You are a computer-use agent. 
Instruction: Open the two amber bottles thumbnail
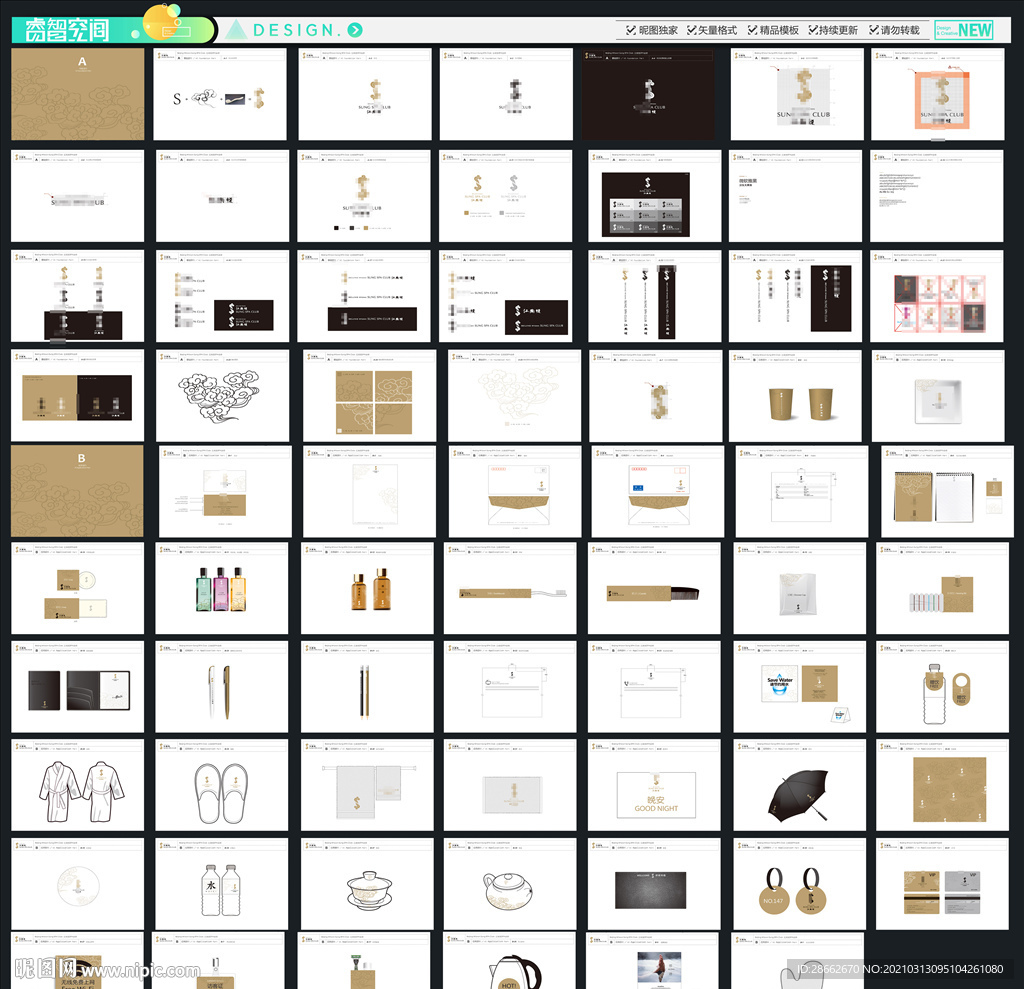367,588
